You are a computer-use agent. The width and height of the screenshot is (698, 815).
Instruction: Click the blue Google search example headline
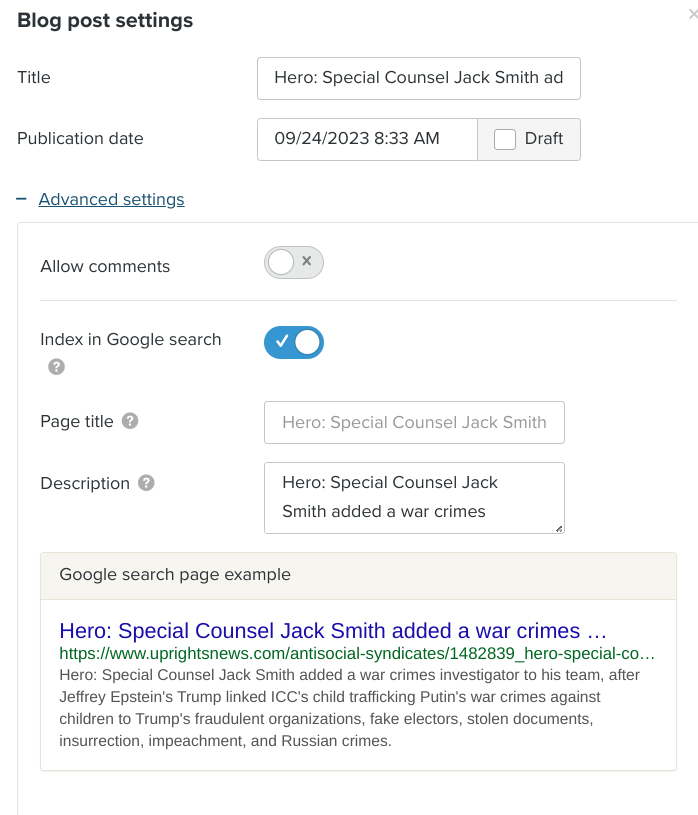pyautogui.click(x=333, y=631)
